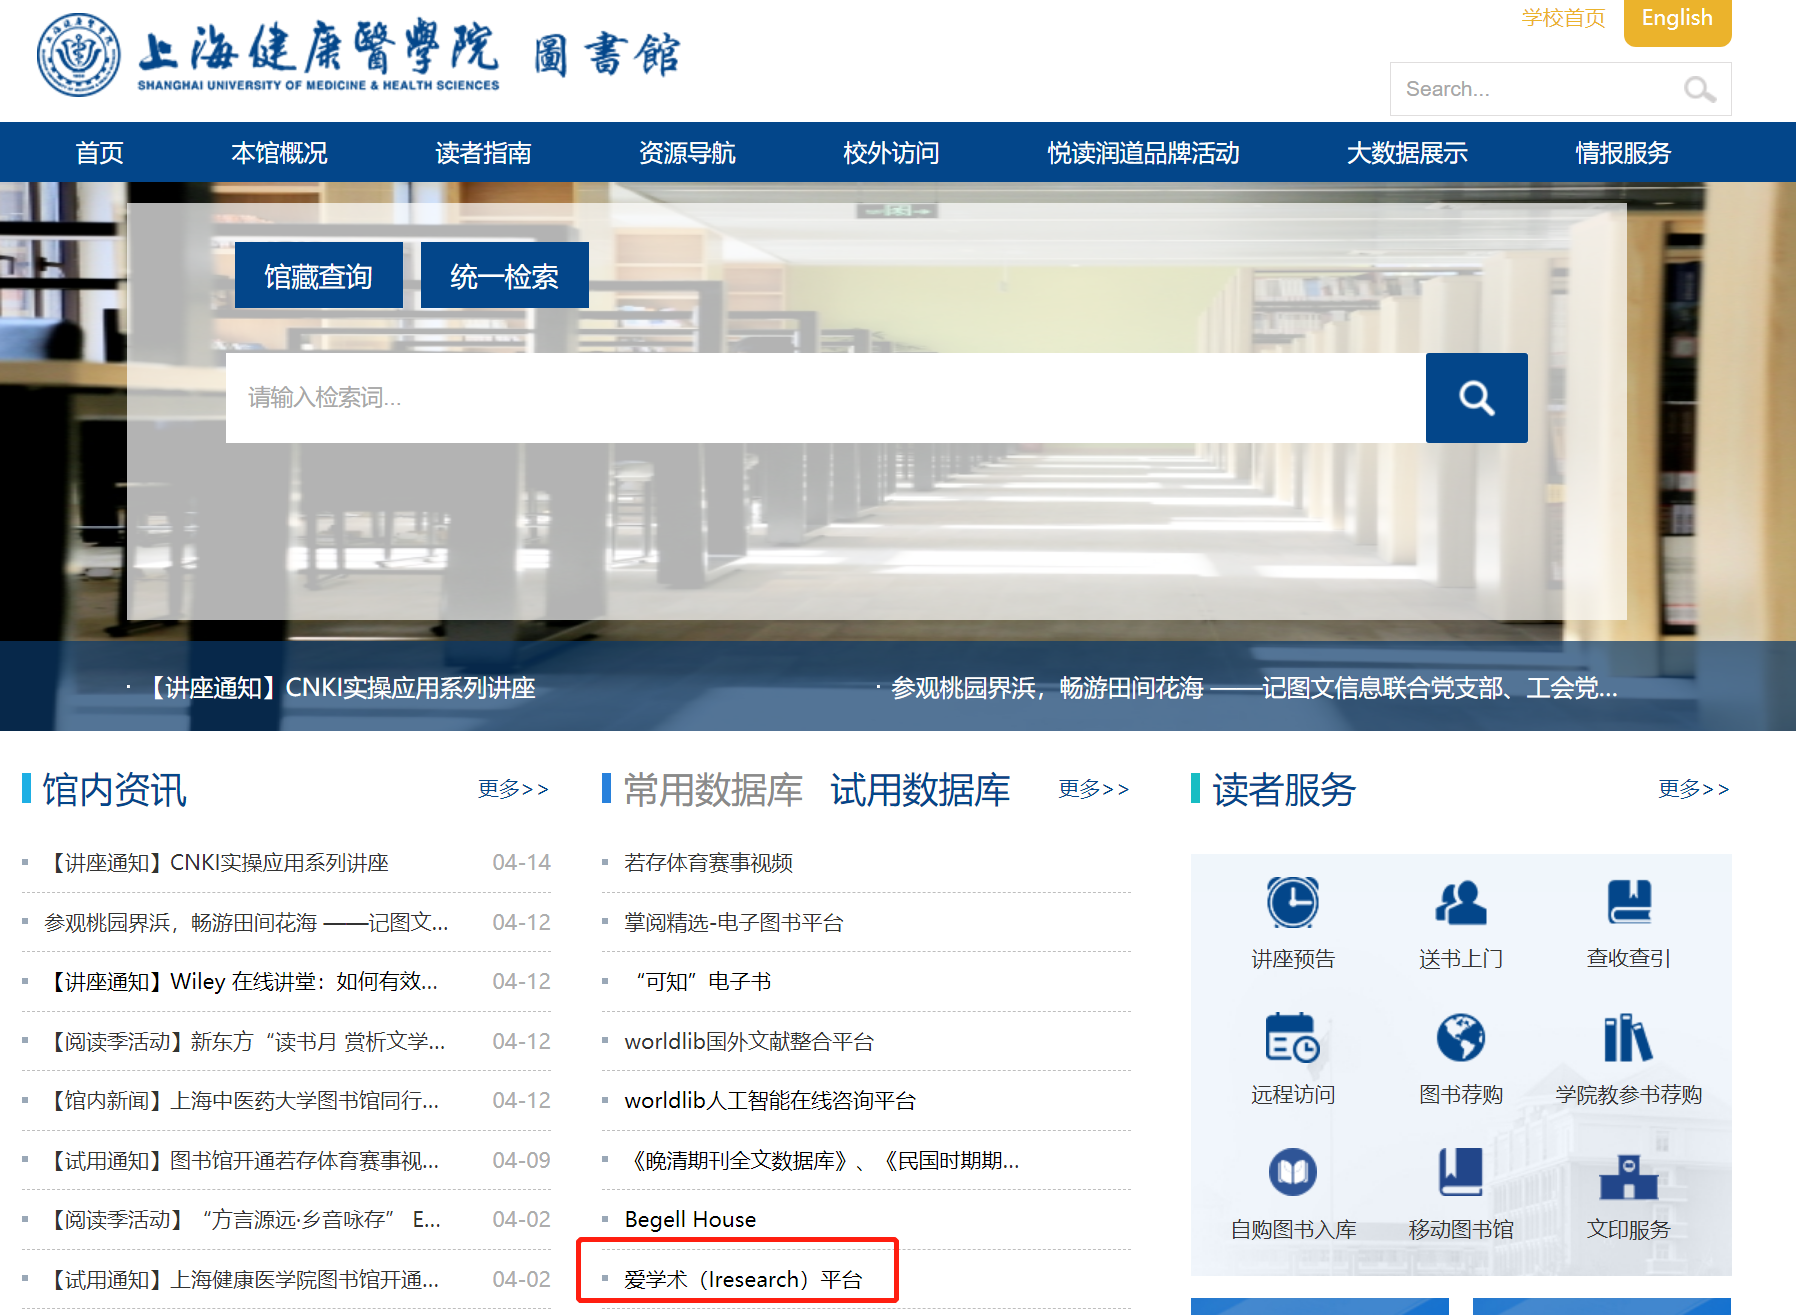Screen dimensions: 1796x1315
Task: Open the 送书上门 people icon
Action: (1460, 903)
